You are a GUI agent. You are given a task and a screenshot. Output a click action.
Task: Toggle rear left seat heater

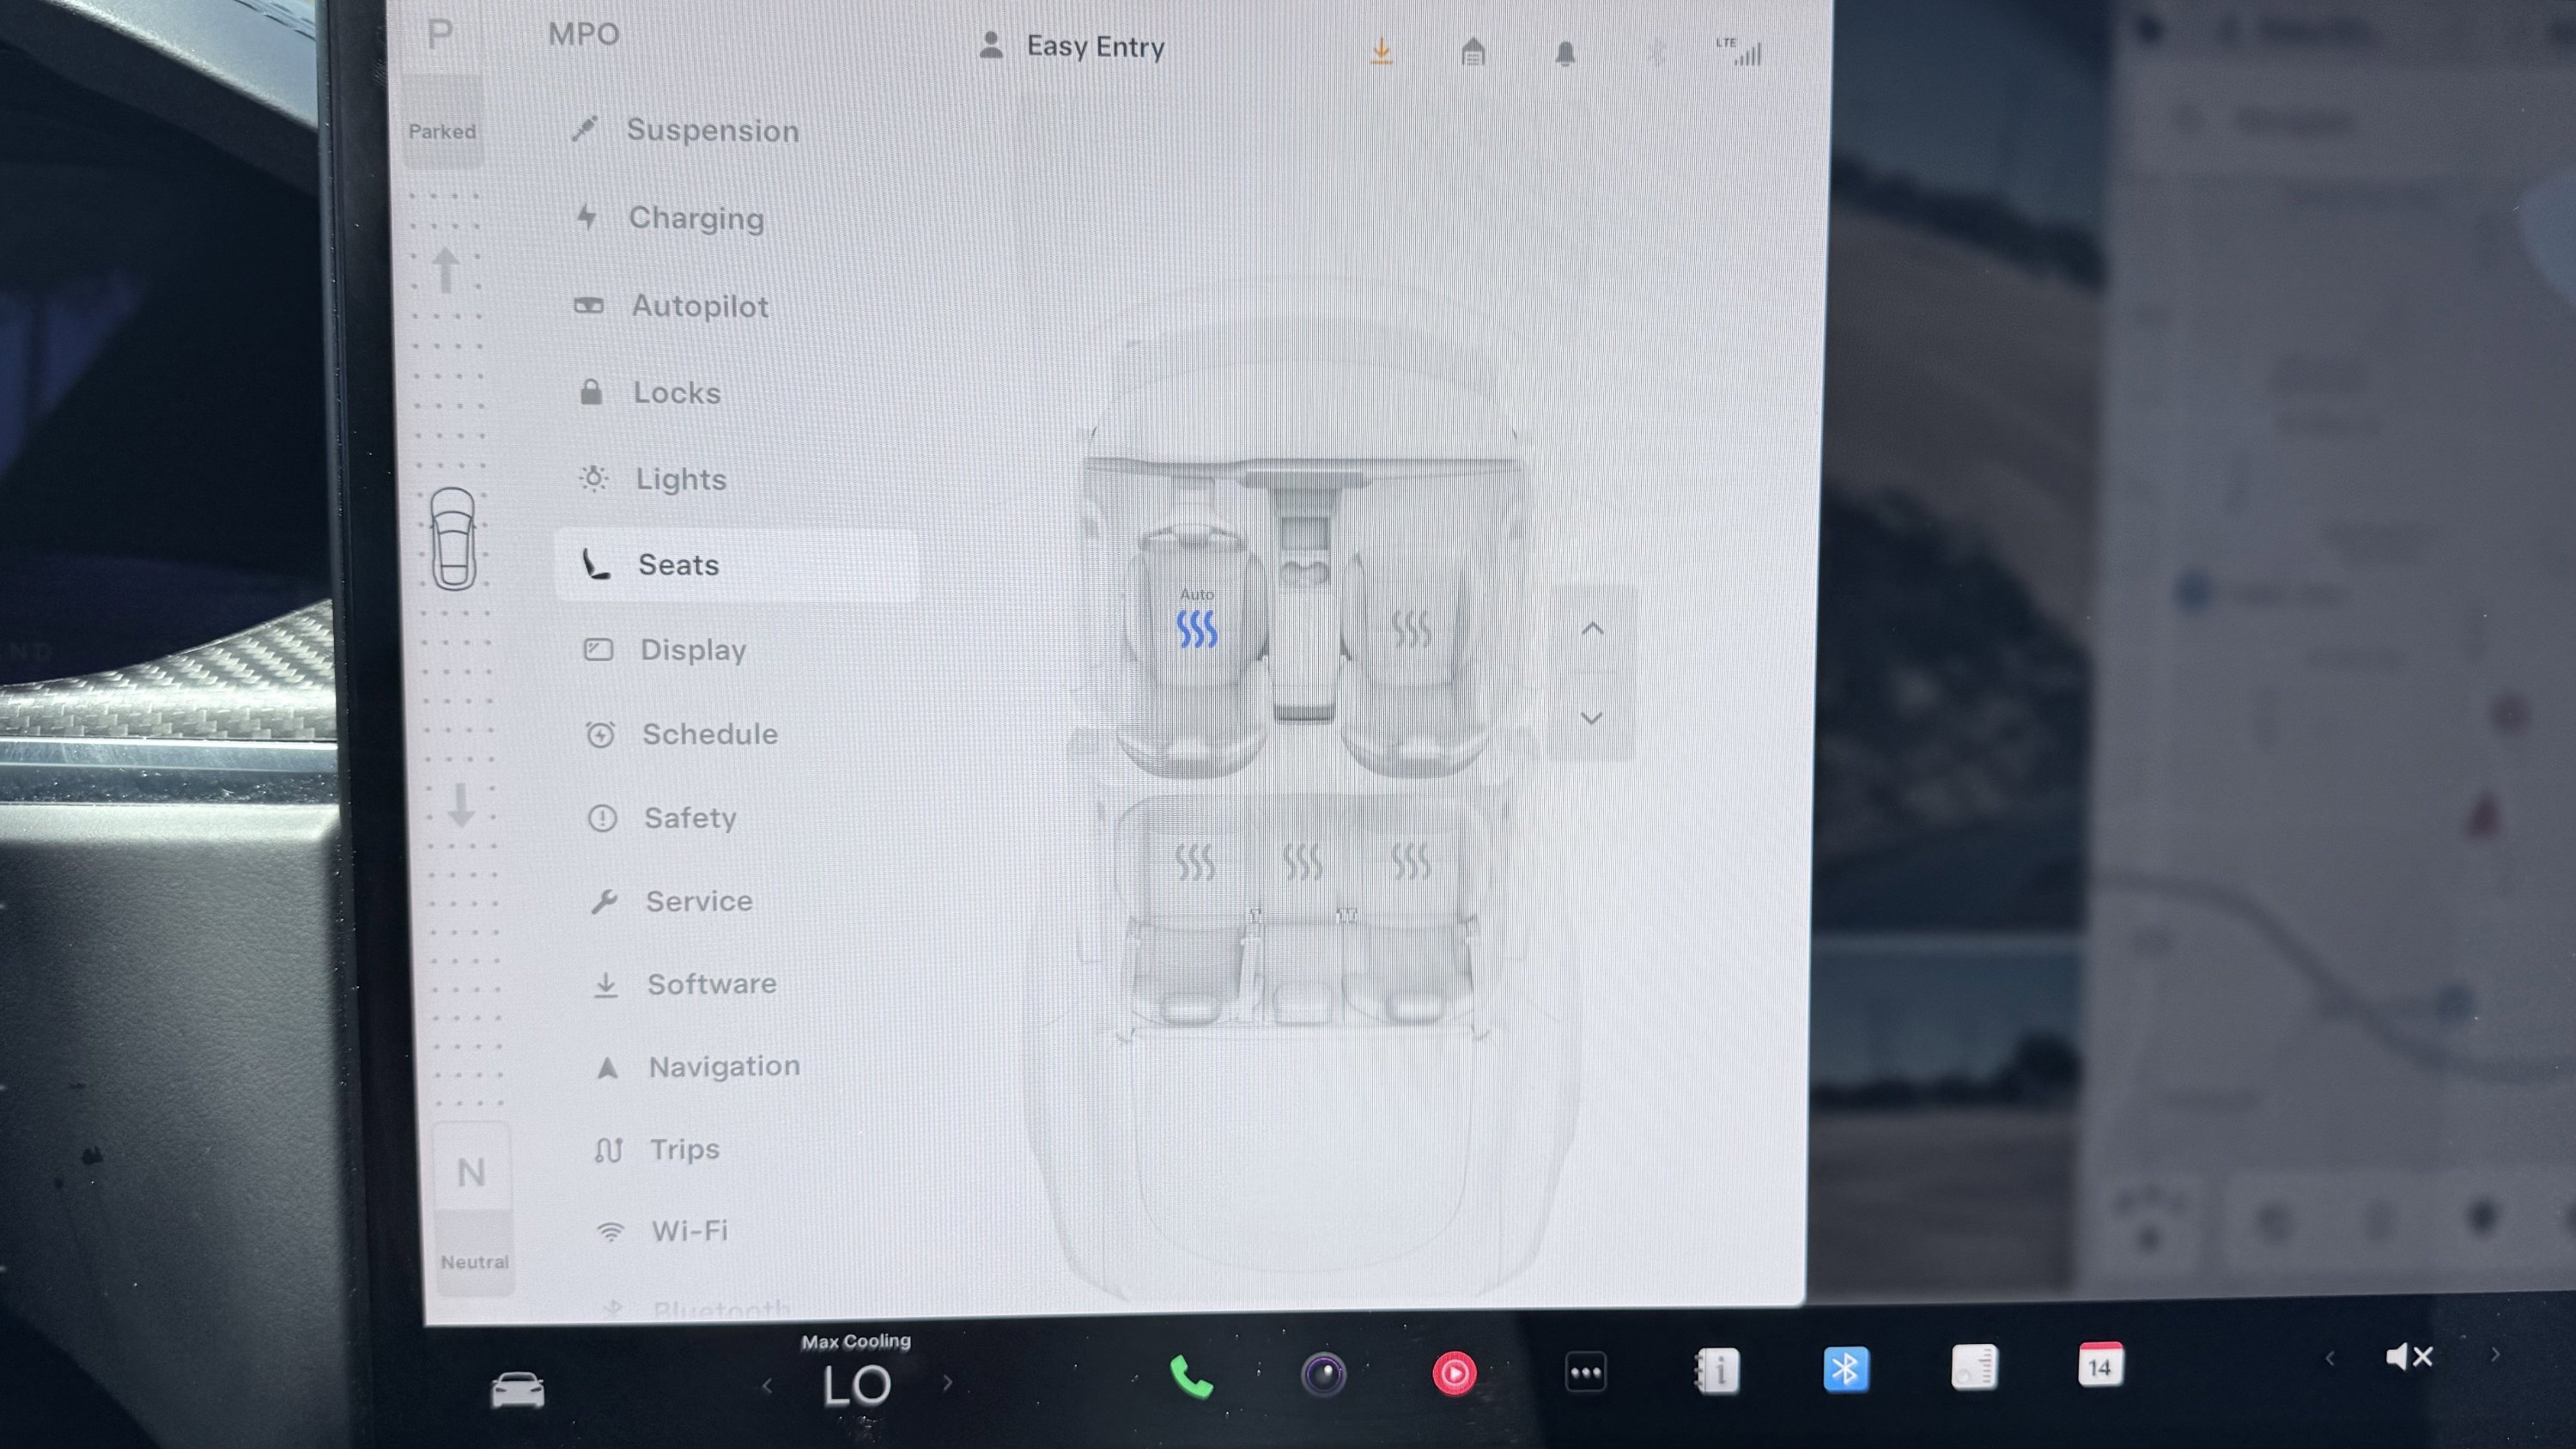[1194, 861]
